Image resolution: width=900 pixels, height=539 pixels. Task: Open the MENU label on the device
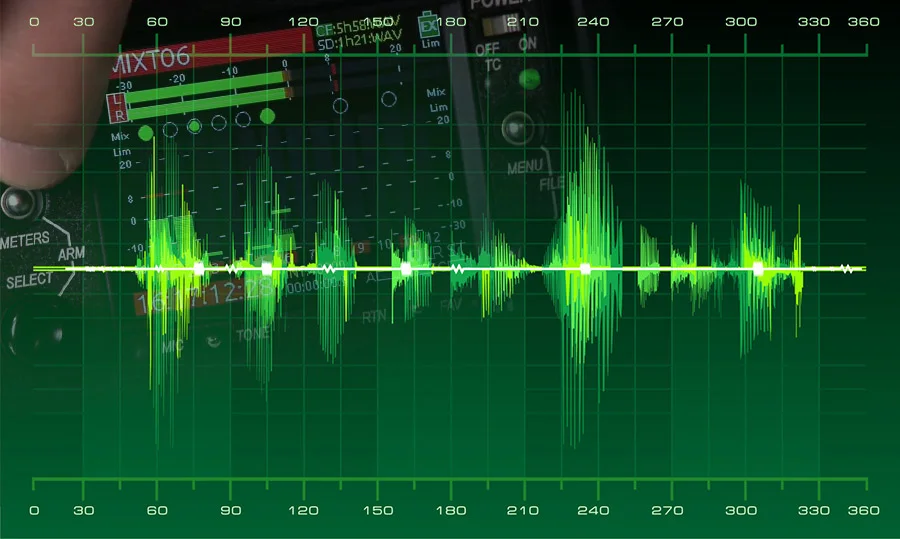[x=525, y=166]
